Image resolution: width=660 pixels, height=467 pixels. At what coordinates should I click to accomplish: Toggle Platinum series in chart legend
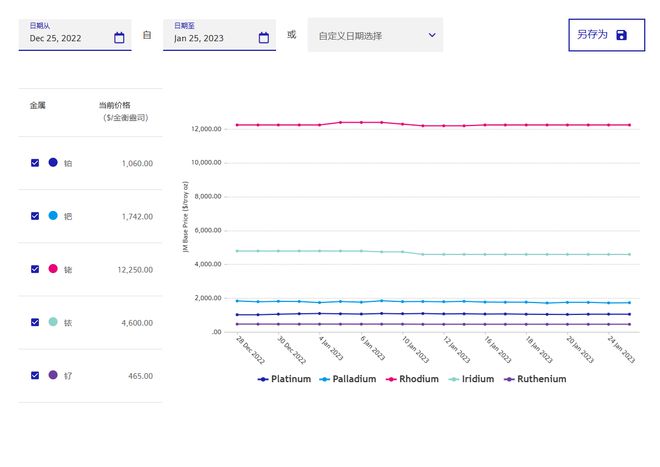(284, 379)
